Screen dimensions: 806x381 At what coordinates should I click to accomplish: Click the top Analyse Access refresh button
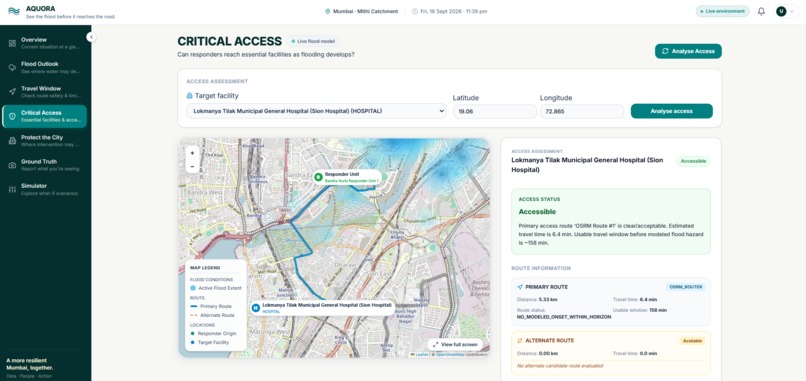click(x=688, y=51)
